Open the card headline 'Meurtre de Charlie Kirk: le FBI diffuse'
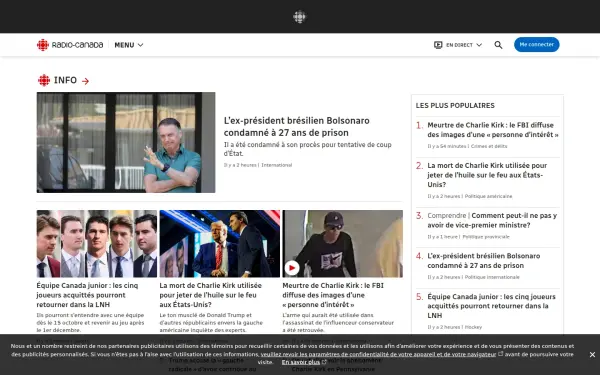This screenshot has height=375, width=600. click(333, 295)
